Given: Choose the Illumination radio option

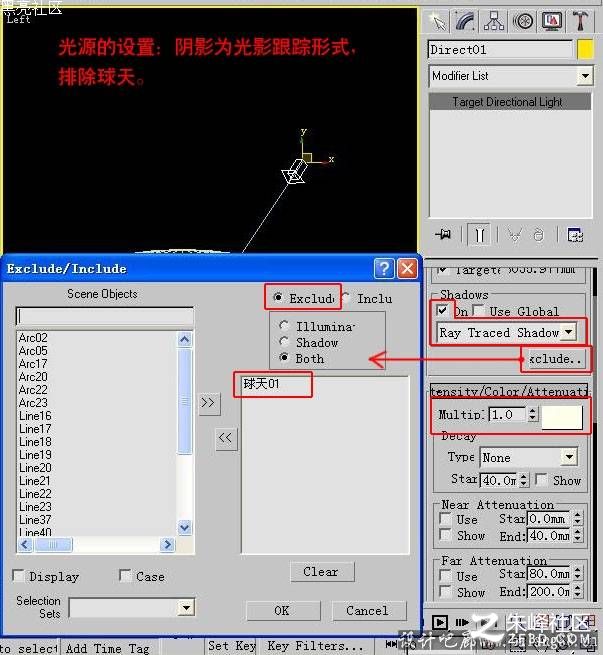Looking at the screenshot, I should click(x=284, y=325).
